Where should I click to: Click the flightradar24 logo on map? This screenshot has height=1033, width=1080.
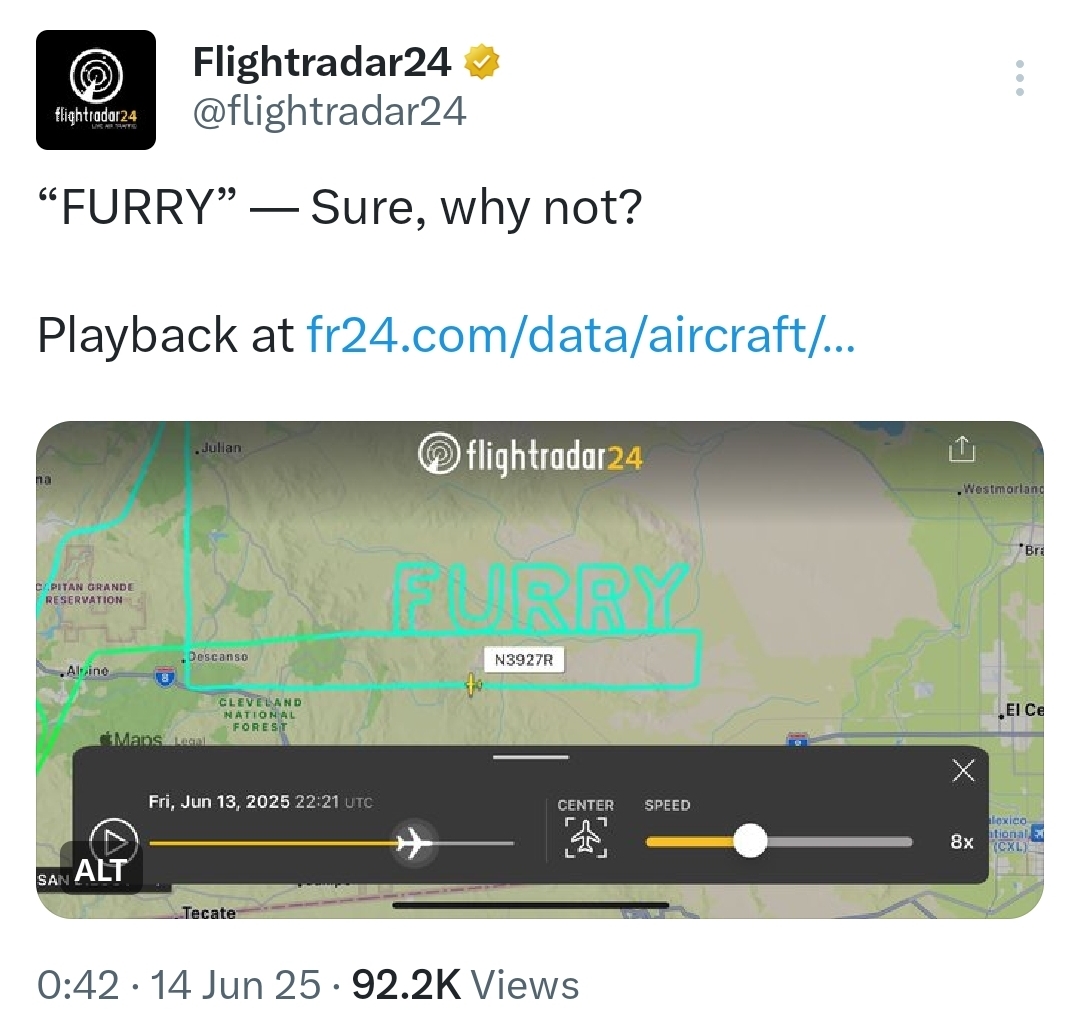click(530, 455)
